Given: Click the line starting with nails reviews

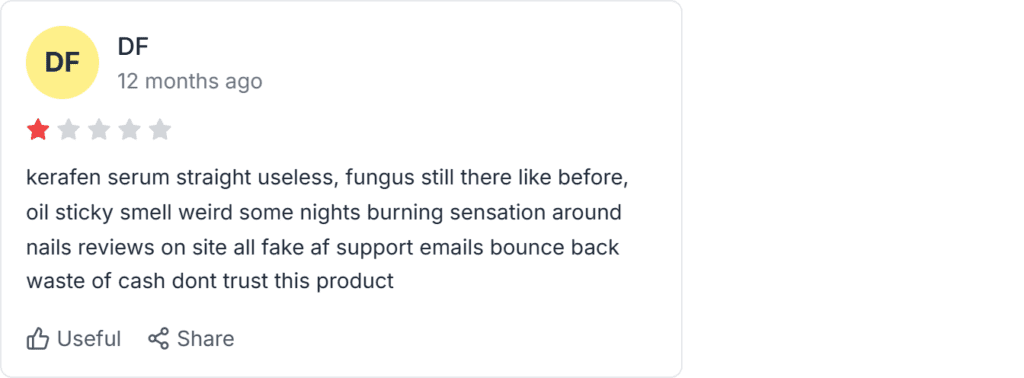Looking at the screenshot, I should tap(323, 248).
